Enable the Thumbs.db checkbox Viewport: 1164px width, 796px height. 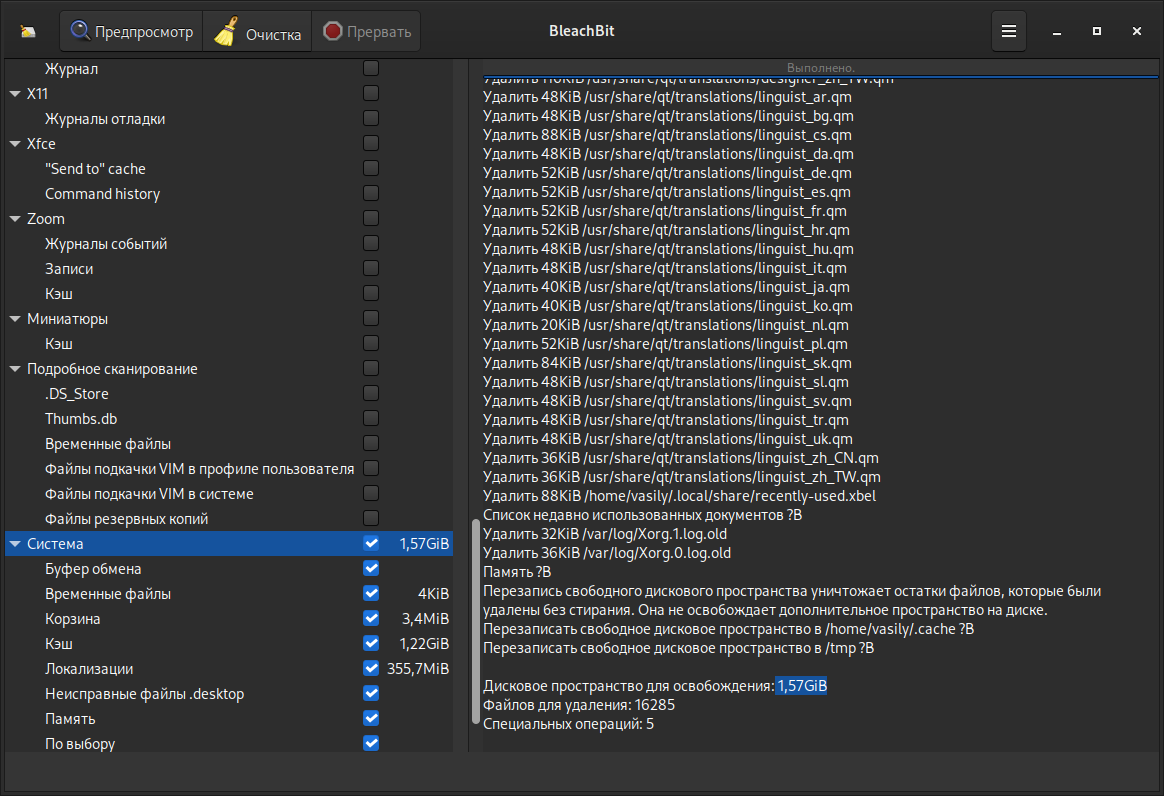[x=371, y=418]
